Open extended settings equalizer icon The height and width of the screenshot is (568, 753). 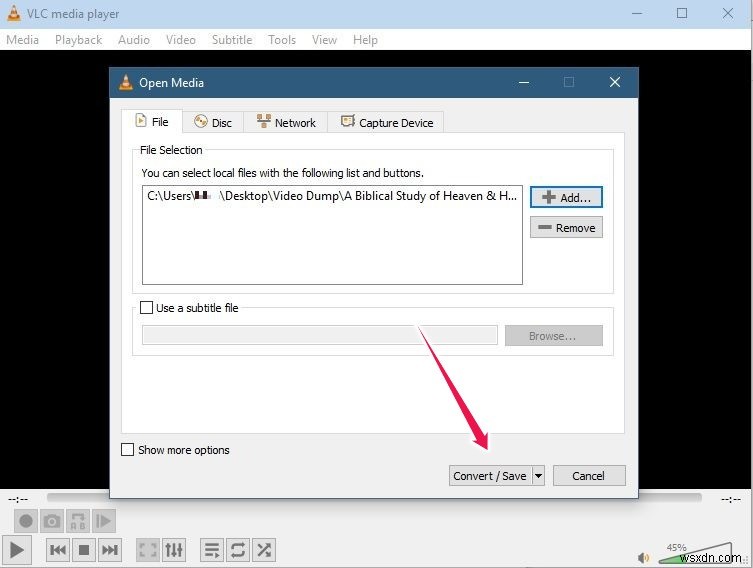pos(174,550)
